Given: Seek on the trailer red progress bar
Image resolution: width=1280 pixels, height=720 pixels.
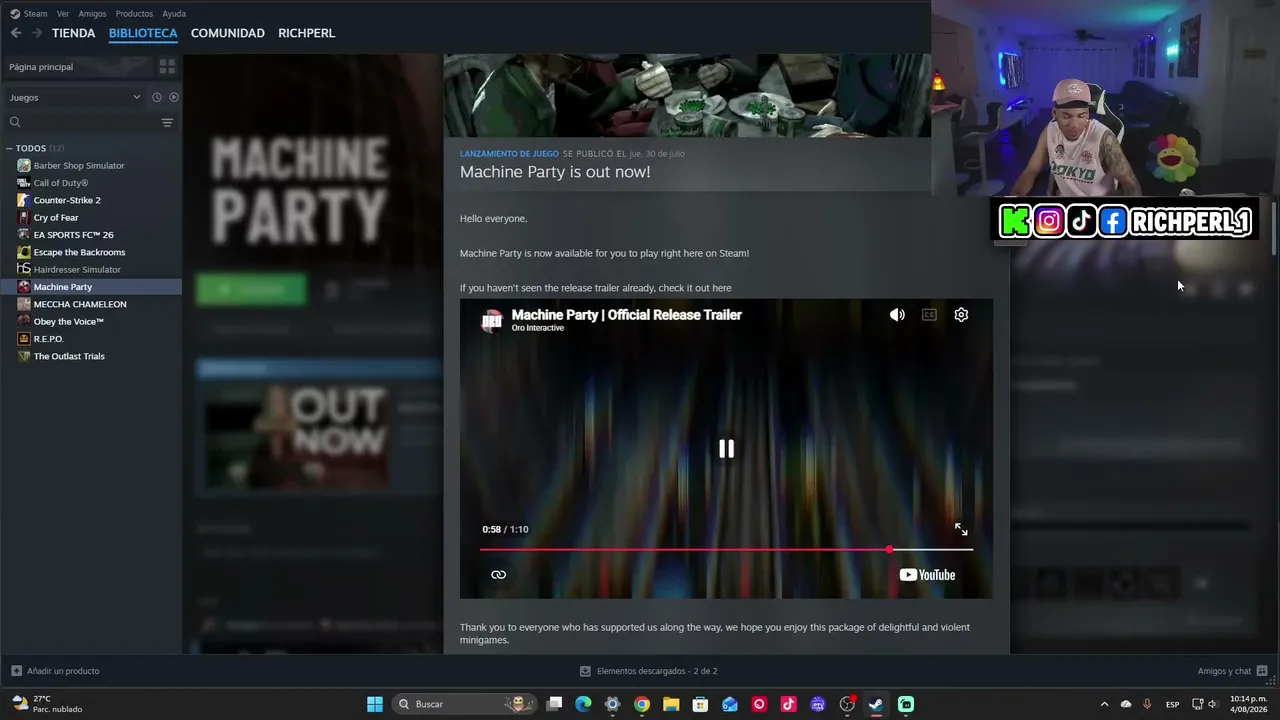Looking at the screenshot, I should (726, 549).
